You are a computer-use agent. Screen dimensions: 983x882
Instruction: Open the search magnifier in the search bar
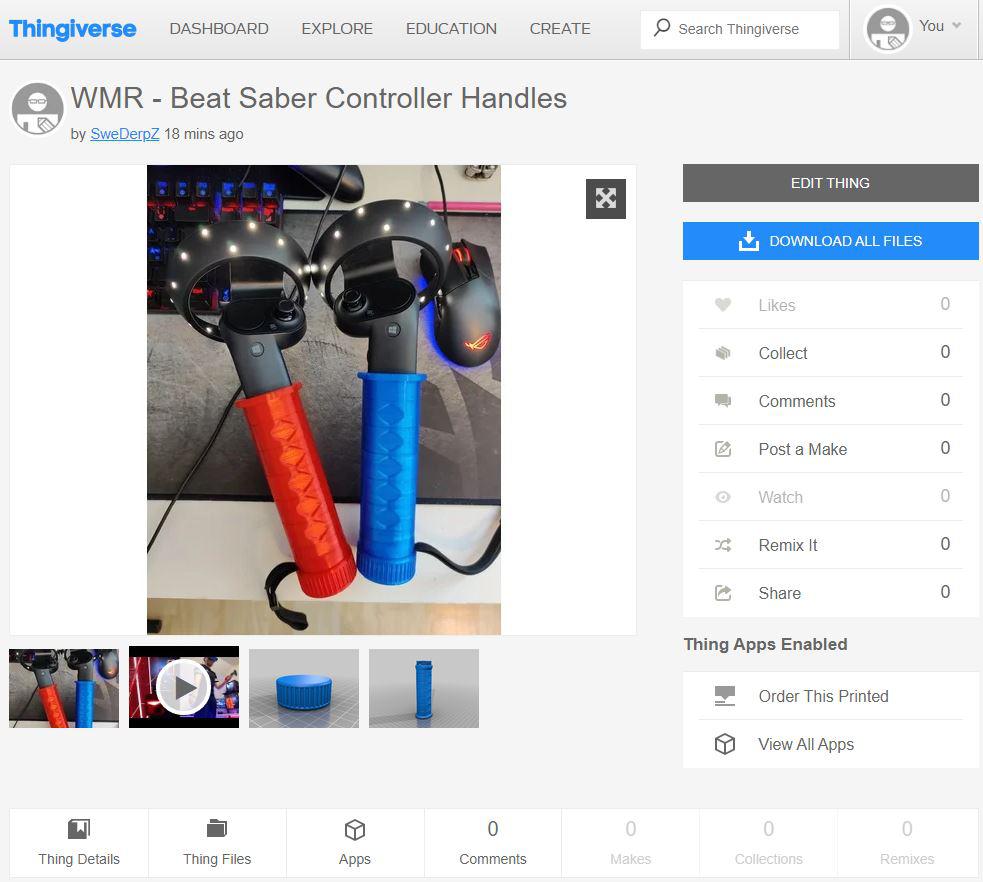tap(662, 29)
